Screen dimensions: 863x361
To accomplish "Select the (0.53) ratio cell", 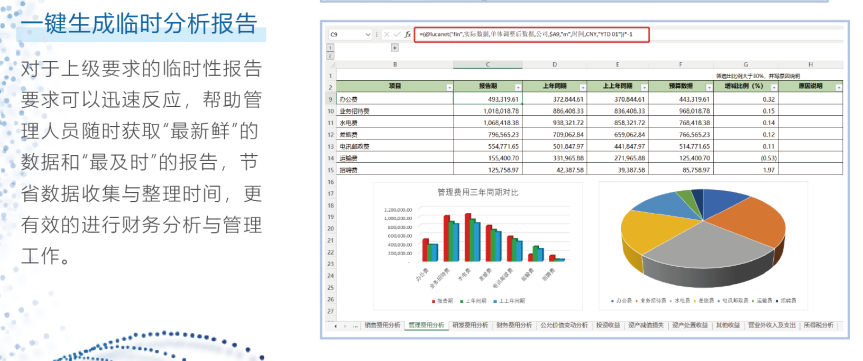I will click(746, 158).
